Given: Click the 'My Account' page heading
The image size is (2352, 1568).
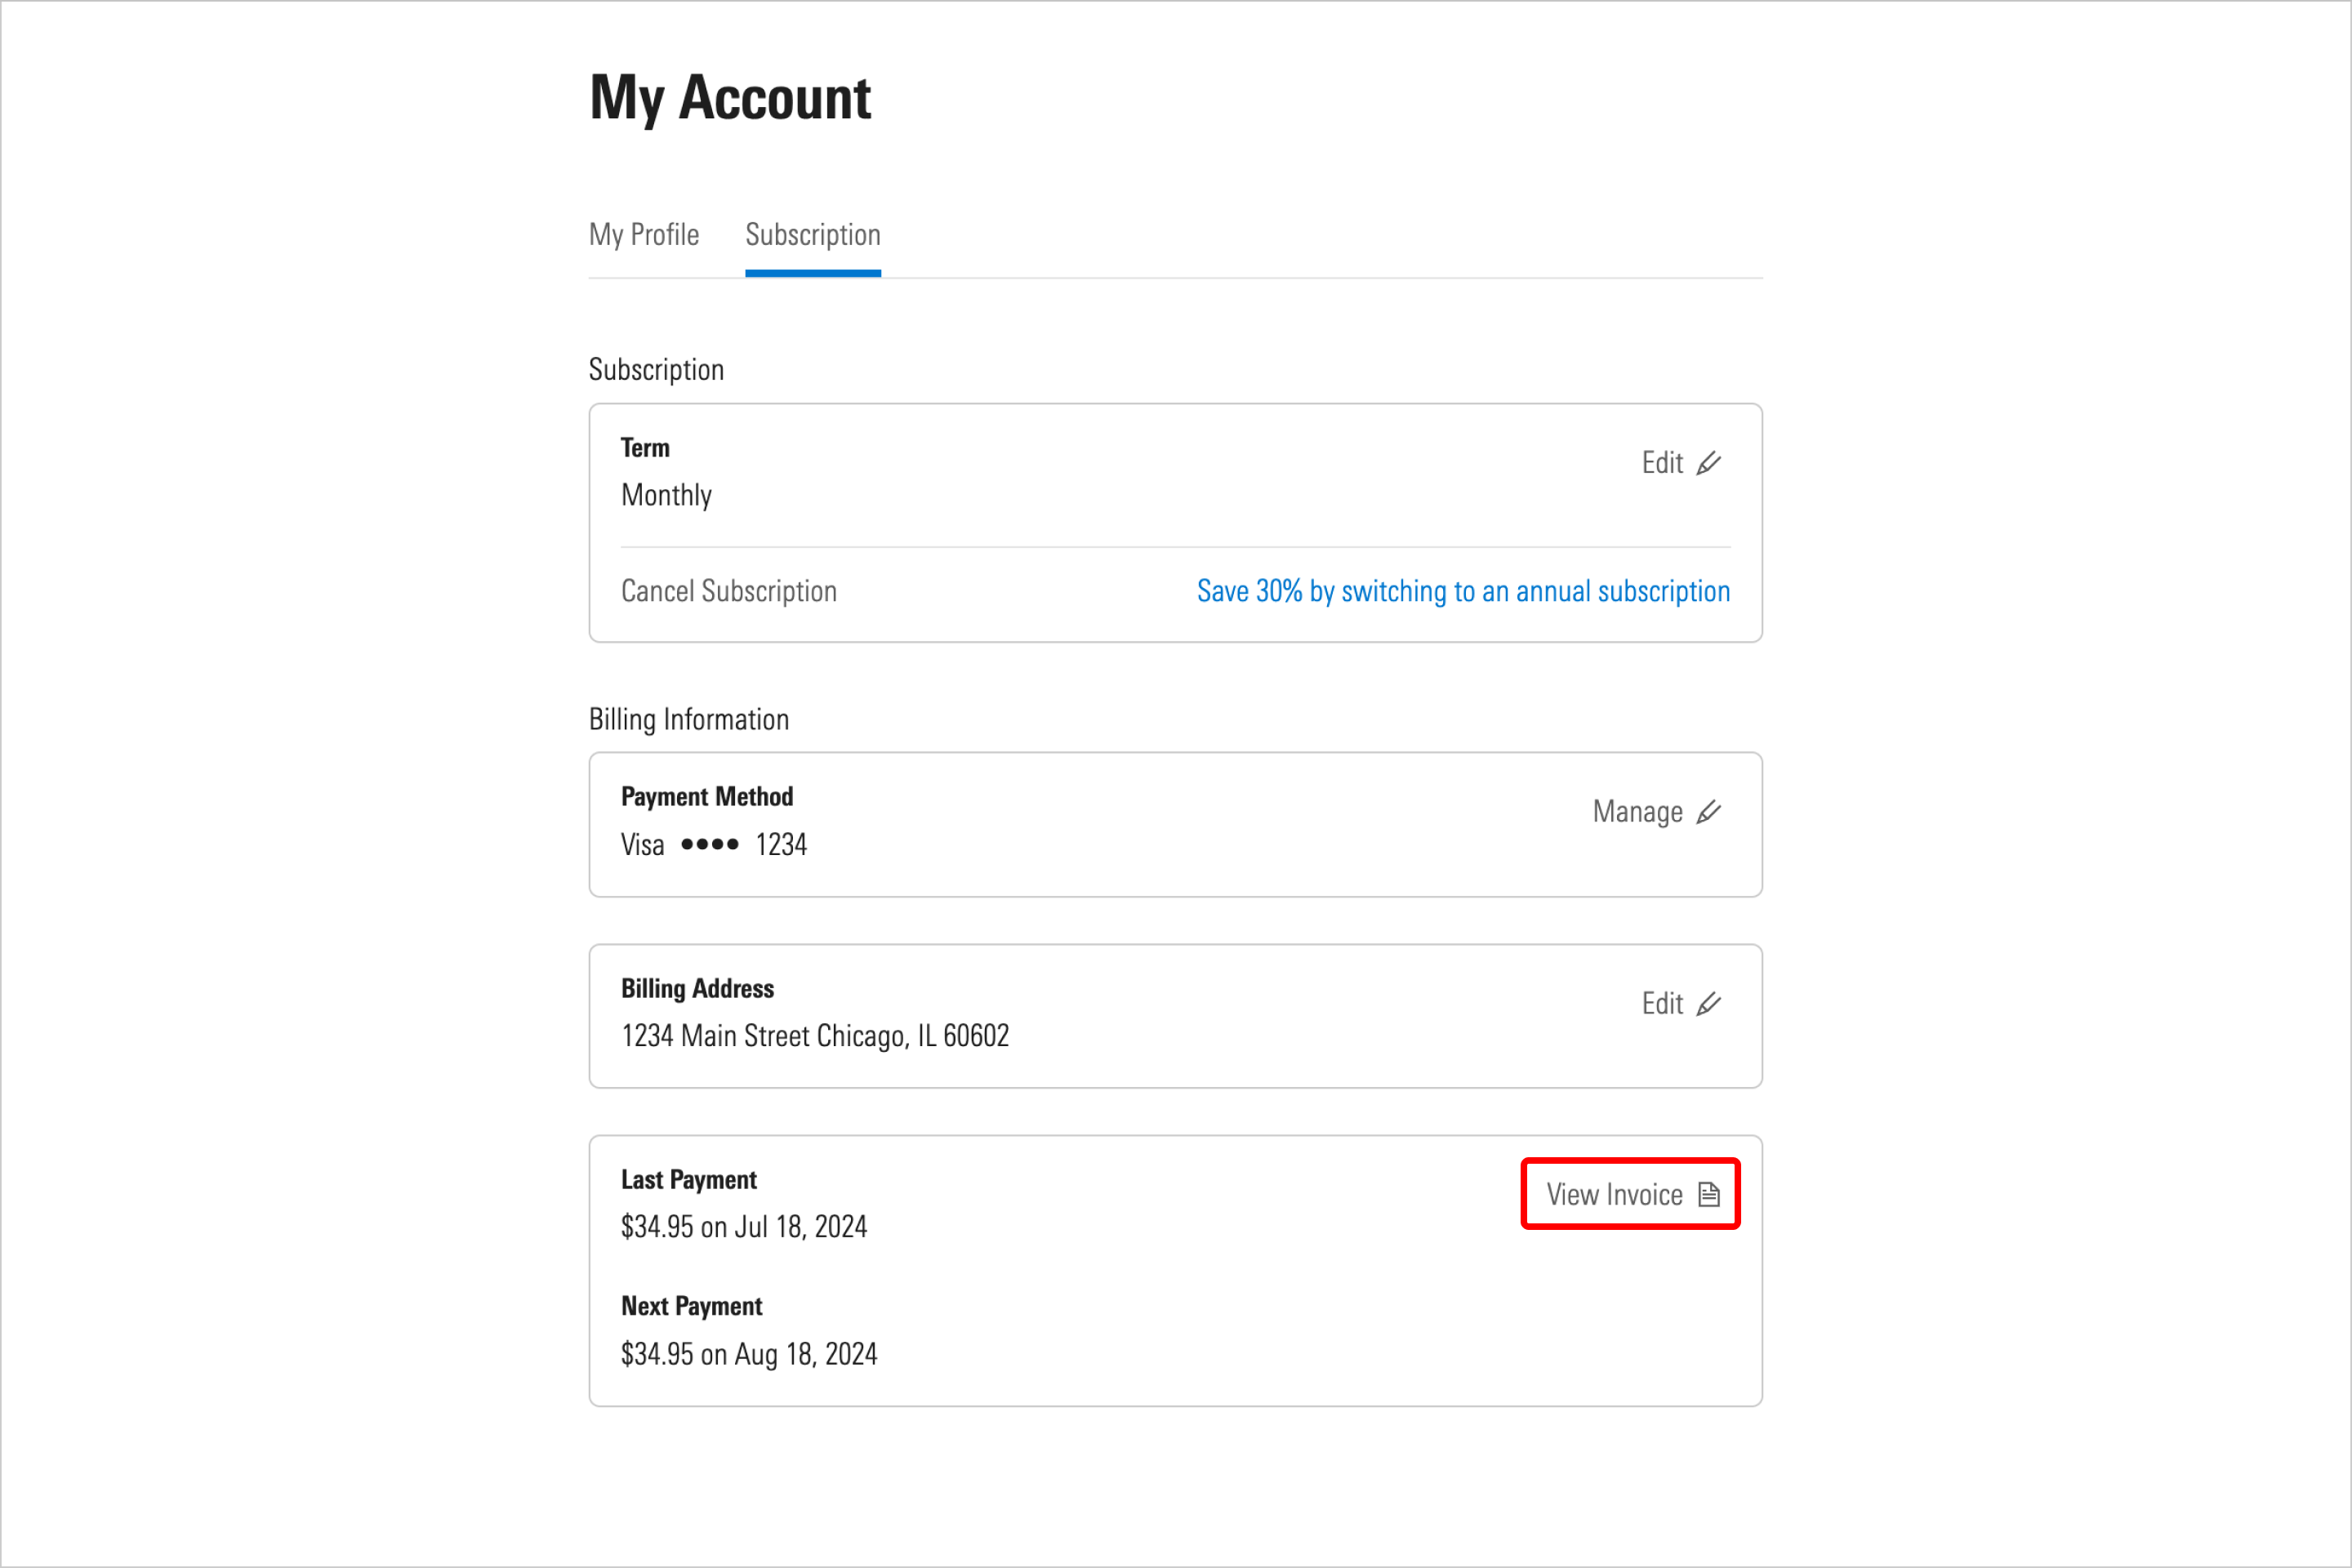Looking at the screenshot, I should pyautogui.click(x=730, y=99).
